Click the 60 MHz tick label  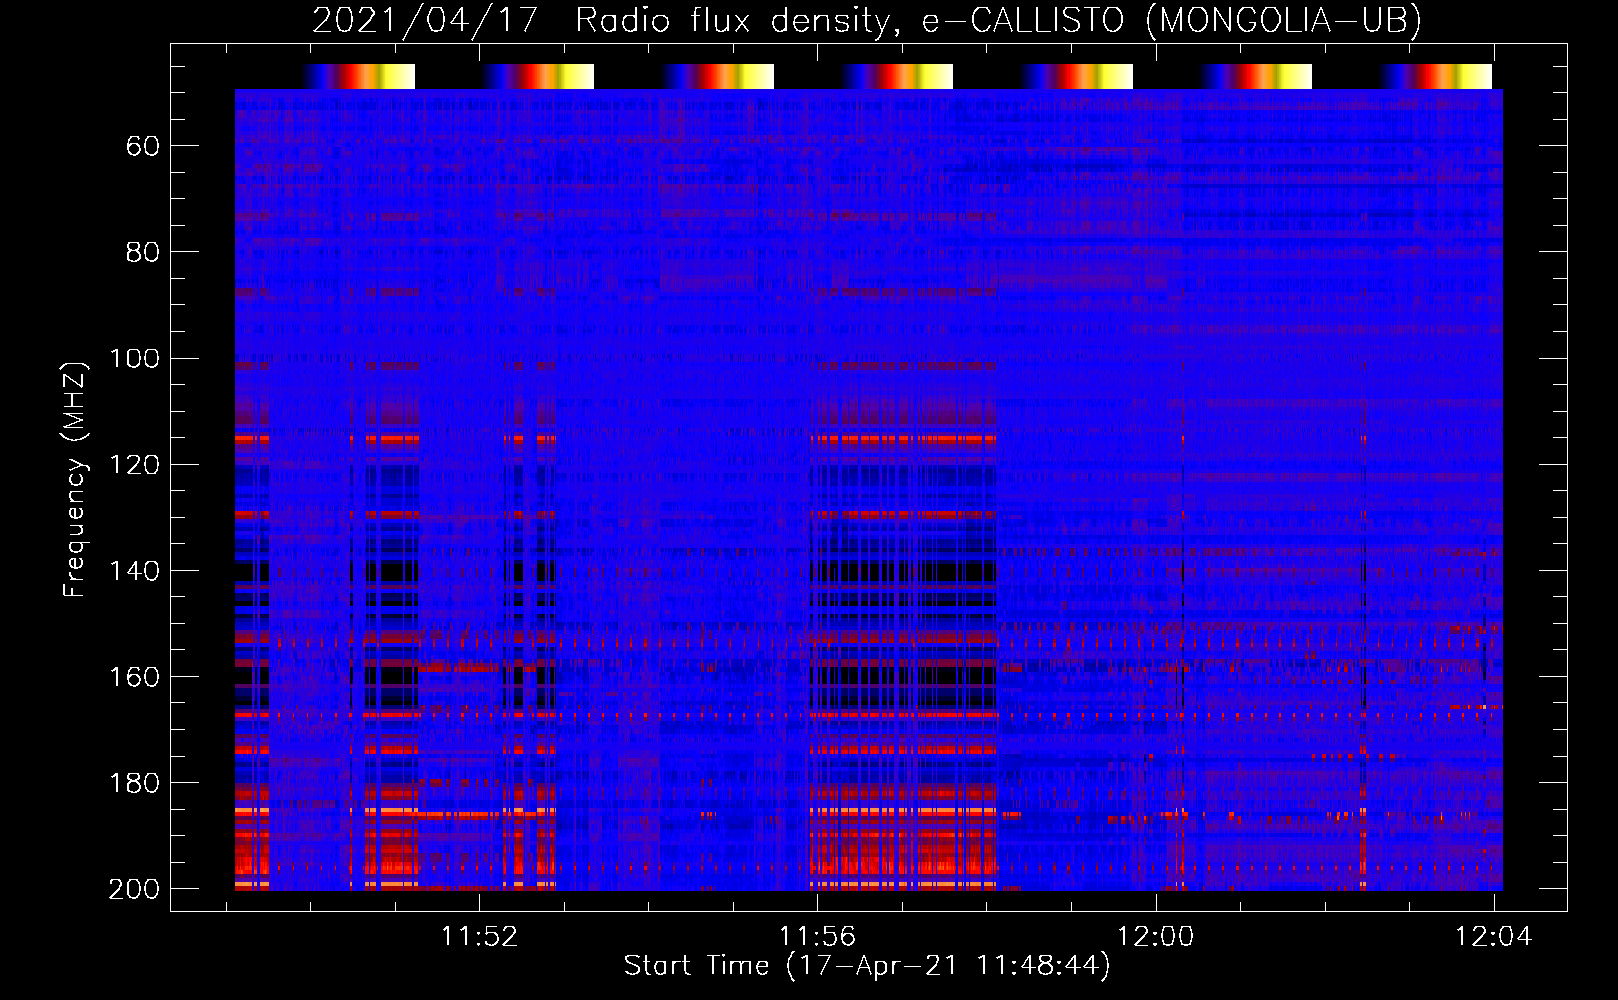143,147
